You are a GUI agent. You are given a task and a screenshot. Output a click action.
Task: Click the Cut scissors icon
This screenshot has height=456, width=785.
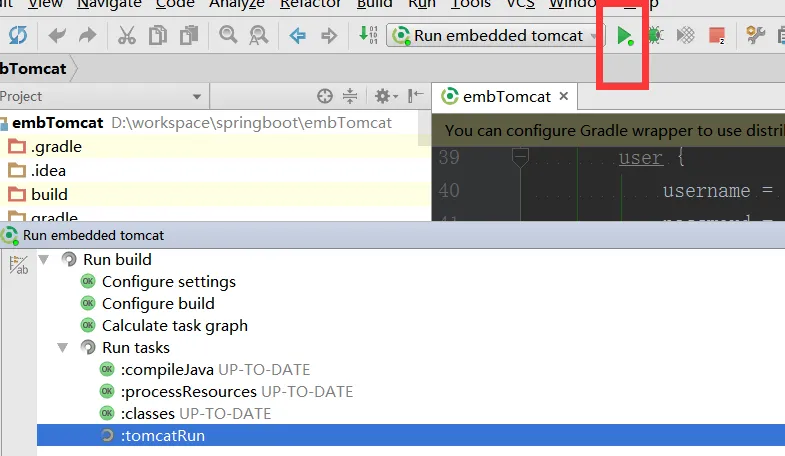click(127, 36)
